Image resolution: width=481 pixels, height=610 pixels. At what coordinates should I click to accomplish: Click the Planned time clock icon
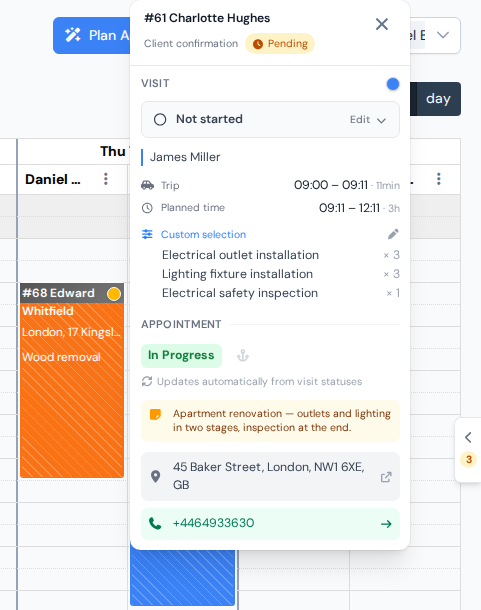[147, 208]
